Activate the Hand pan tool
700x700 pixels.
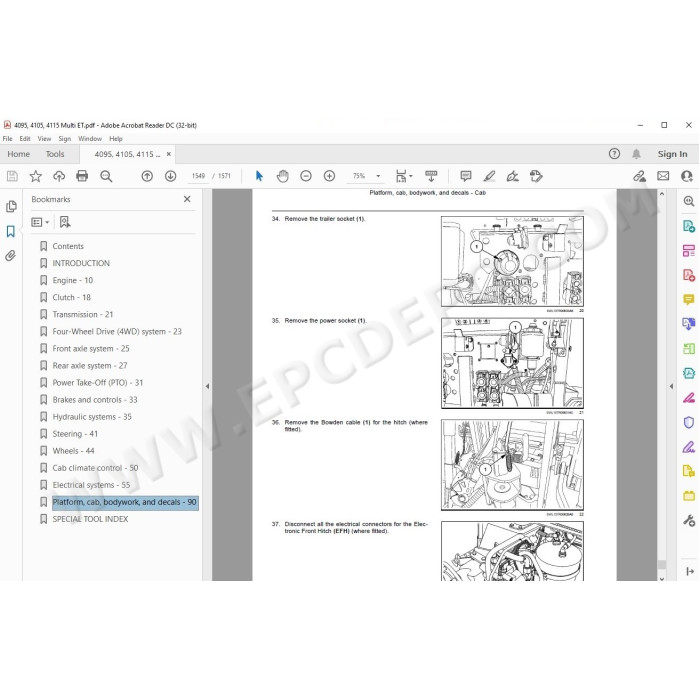(x=283, y=176)
